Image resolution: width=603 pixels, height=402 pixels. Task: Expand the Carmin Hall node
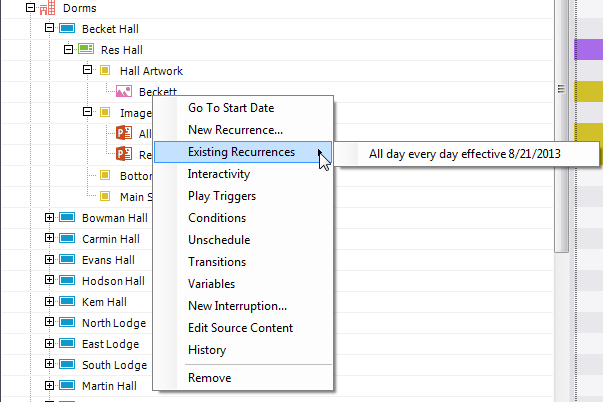coord(49,238)
